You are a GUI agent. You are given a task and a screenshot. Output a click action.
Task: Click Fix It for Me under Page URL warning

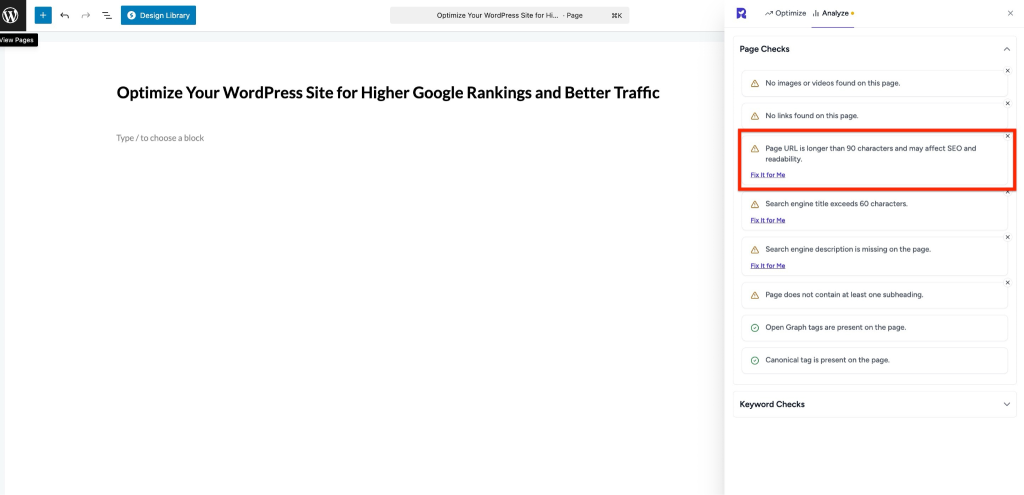[x=768, y=175]
